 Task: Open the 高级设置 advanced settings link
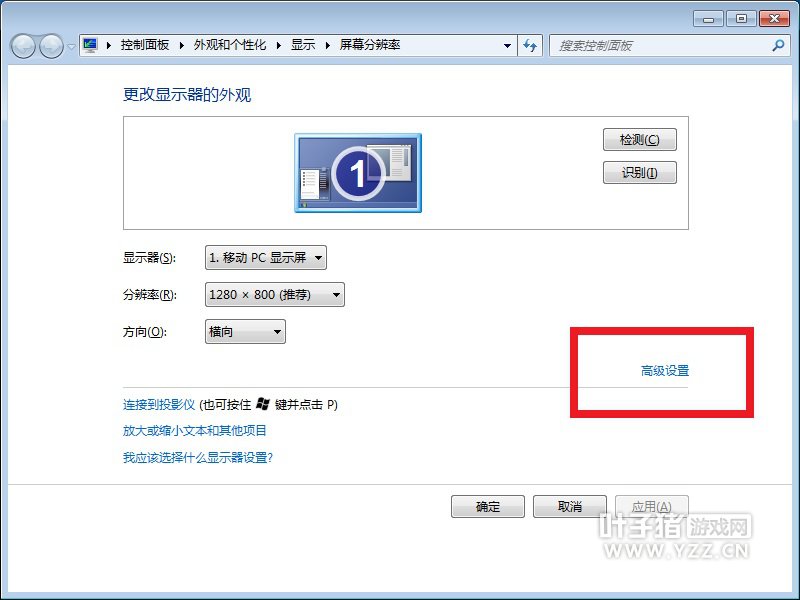(x=665, y=371)
